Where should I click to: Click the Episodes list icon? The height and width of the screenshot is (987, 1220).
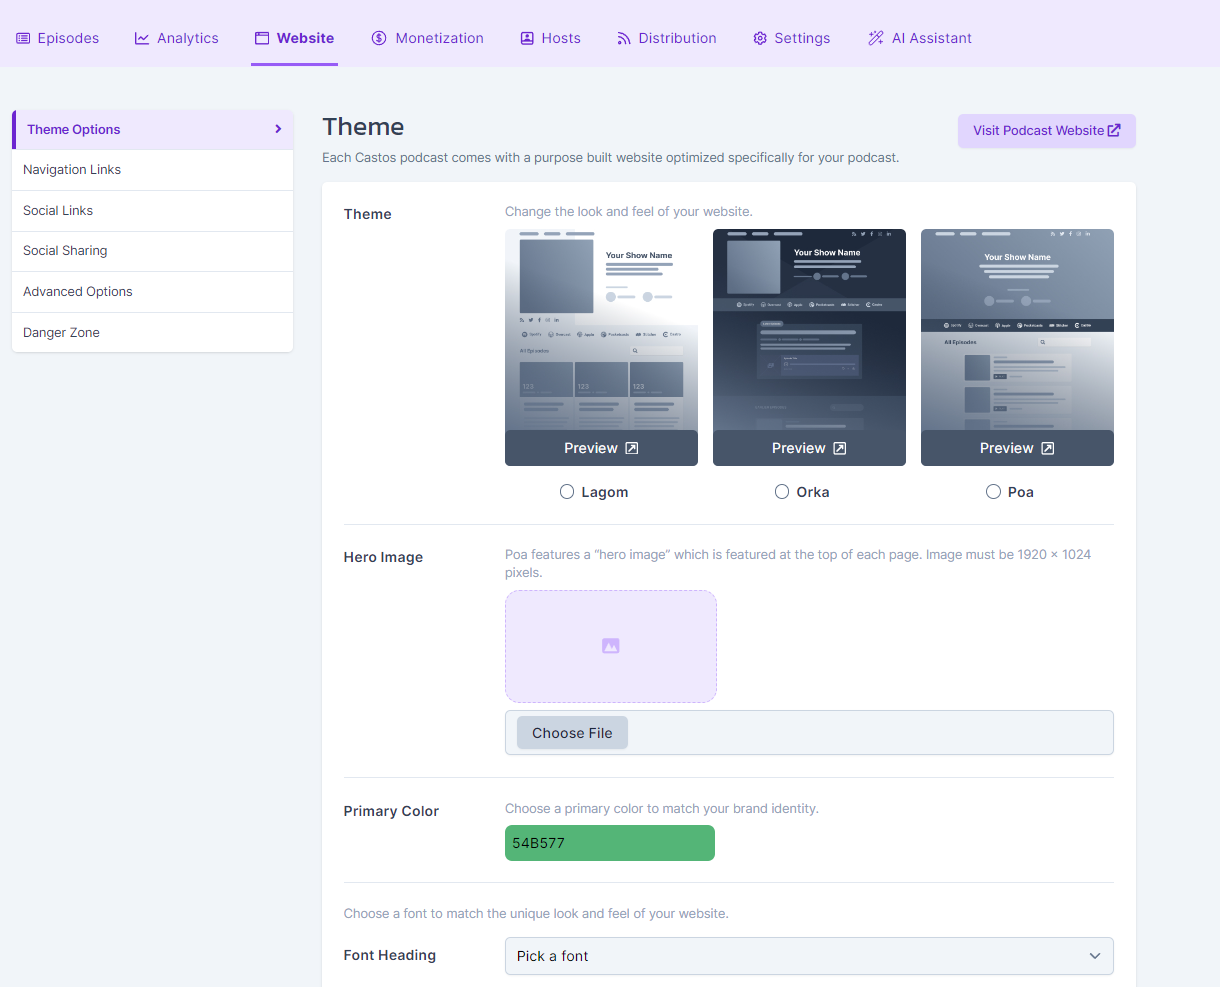[x=23, y=38]
